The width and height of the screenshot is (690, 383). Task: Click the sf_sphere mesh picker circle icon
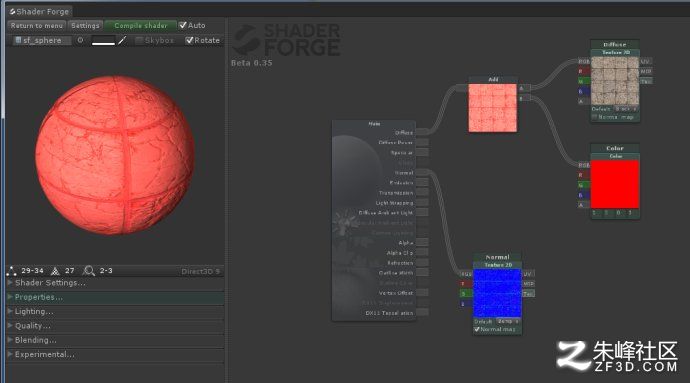tap(80, 40)
